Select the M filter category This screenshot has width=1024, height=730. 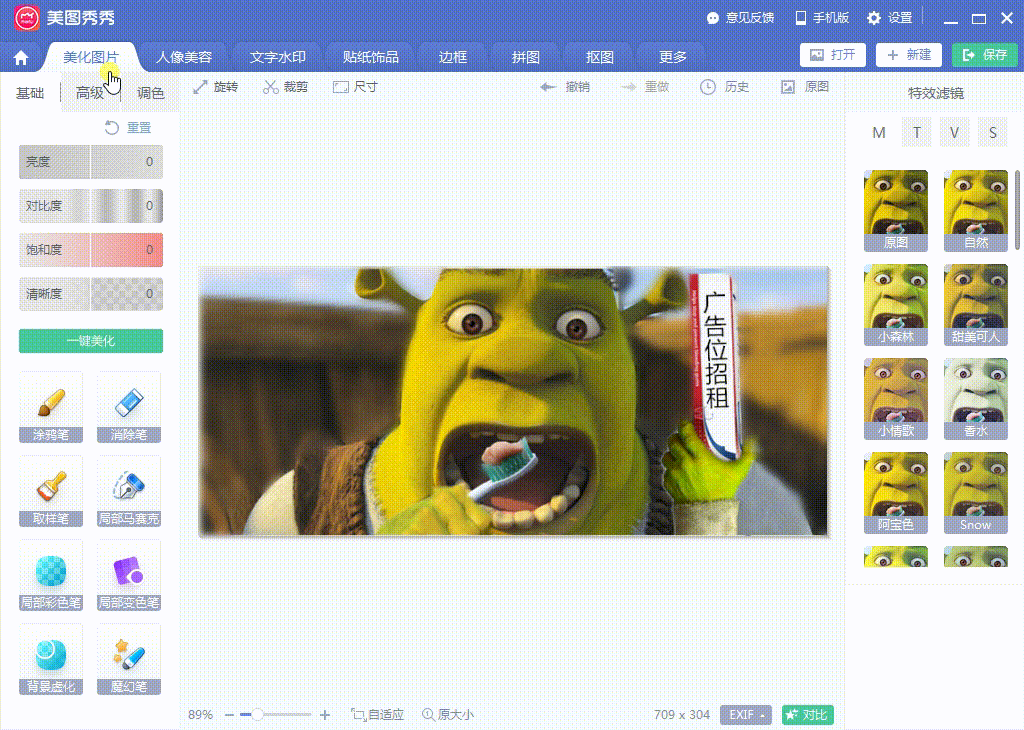tap(879, 133)
